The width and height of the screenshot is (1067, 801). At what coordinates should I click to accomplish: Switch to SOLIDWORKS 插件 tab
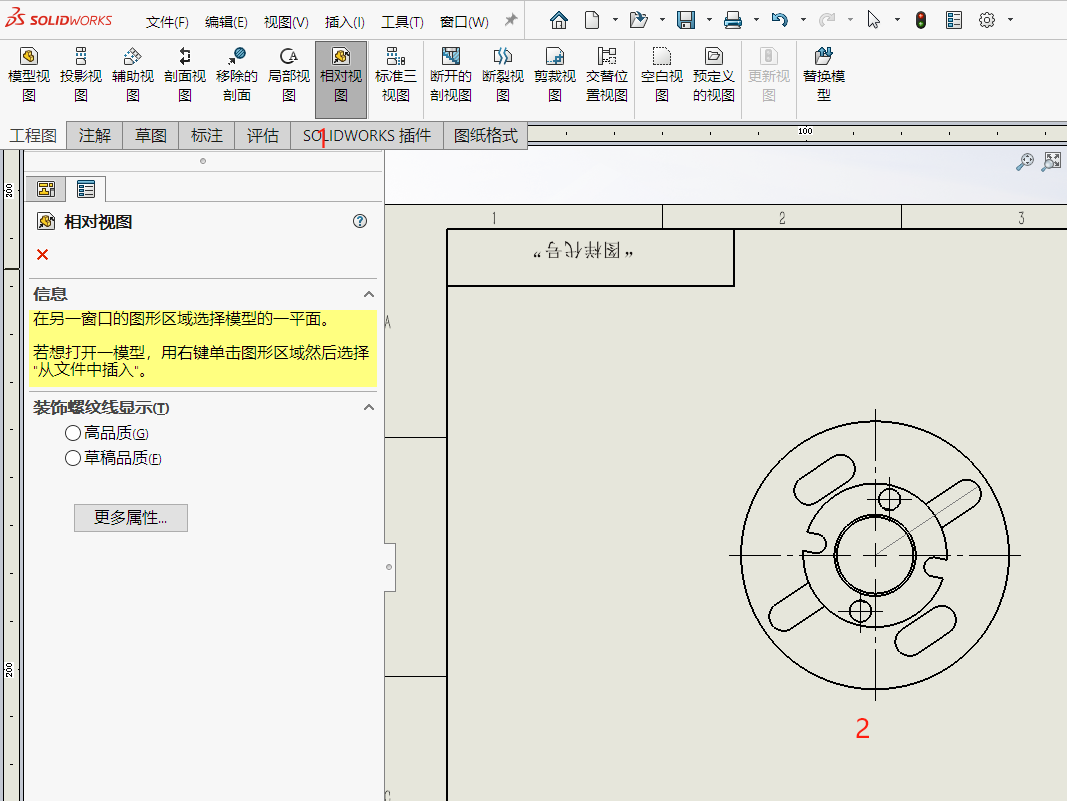click(367, 135)
